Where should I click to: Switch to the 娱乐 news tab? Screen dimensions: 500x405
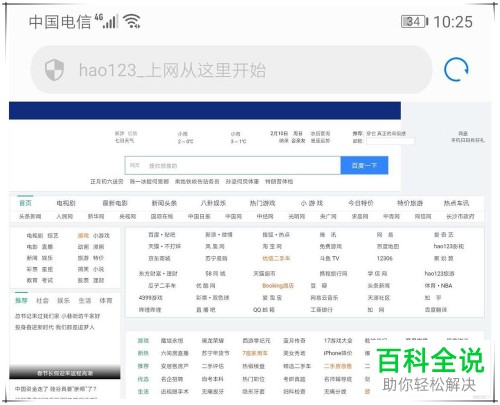coord(63,301)
